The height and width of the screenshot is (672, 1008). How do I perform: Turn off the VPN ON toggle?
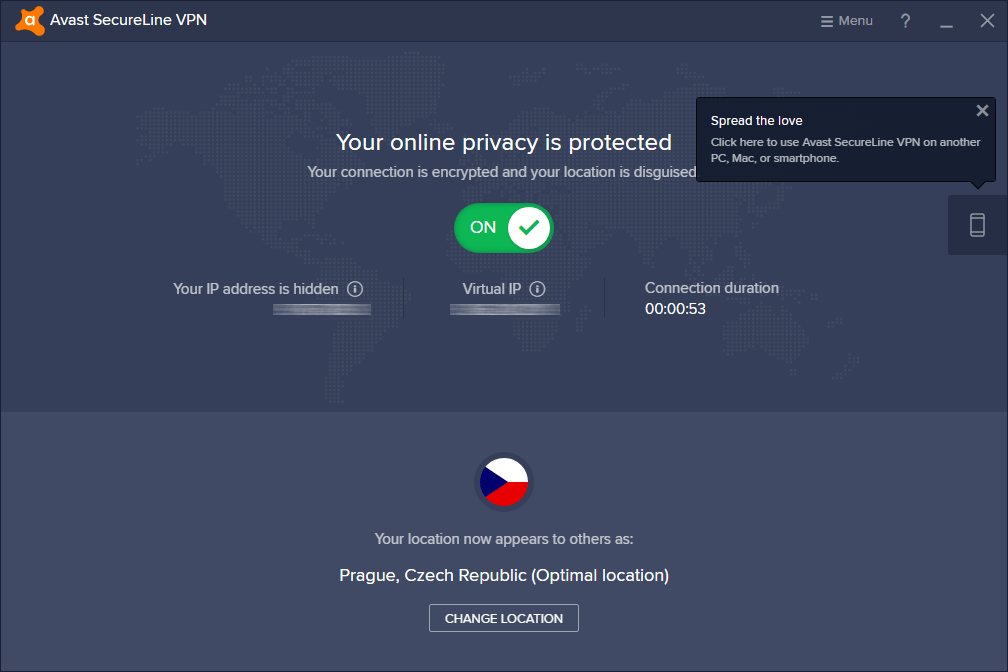pos(503,228)
